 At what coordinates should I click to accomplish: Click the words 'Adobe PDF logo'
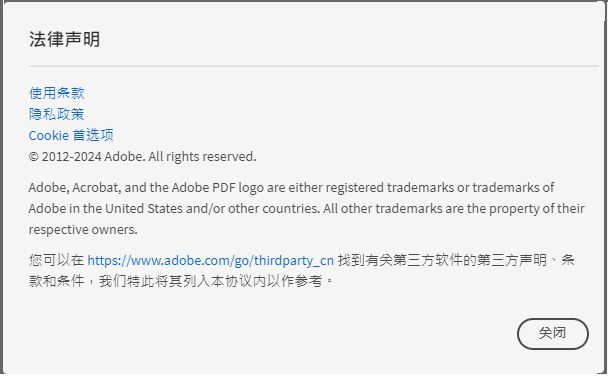[218, 188]
